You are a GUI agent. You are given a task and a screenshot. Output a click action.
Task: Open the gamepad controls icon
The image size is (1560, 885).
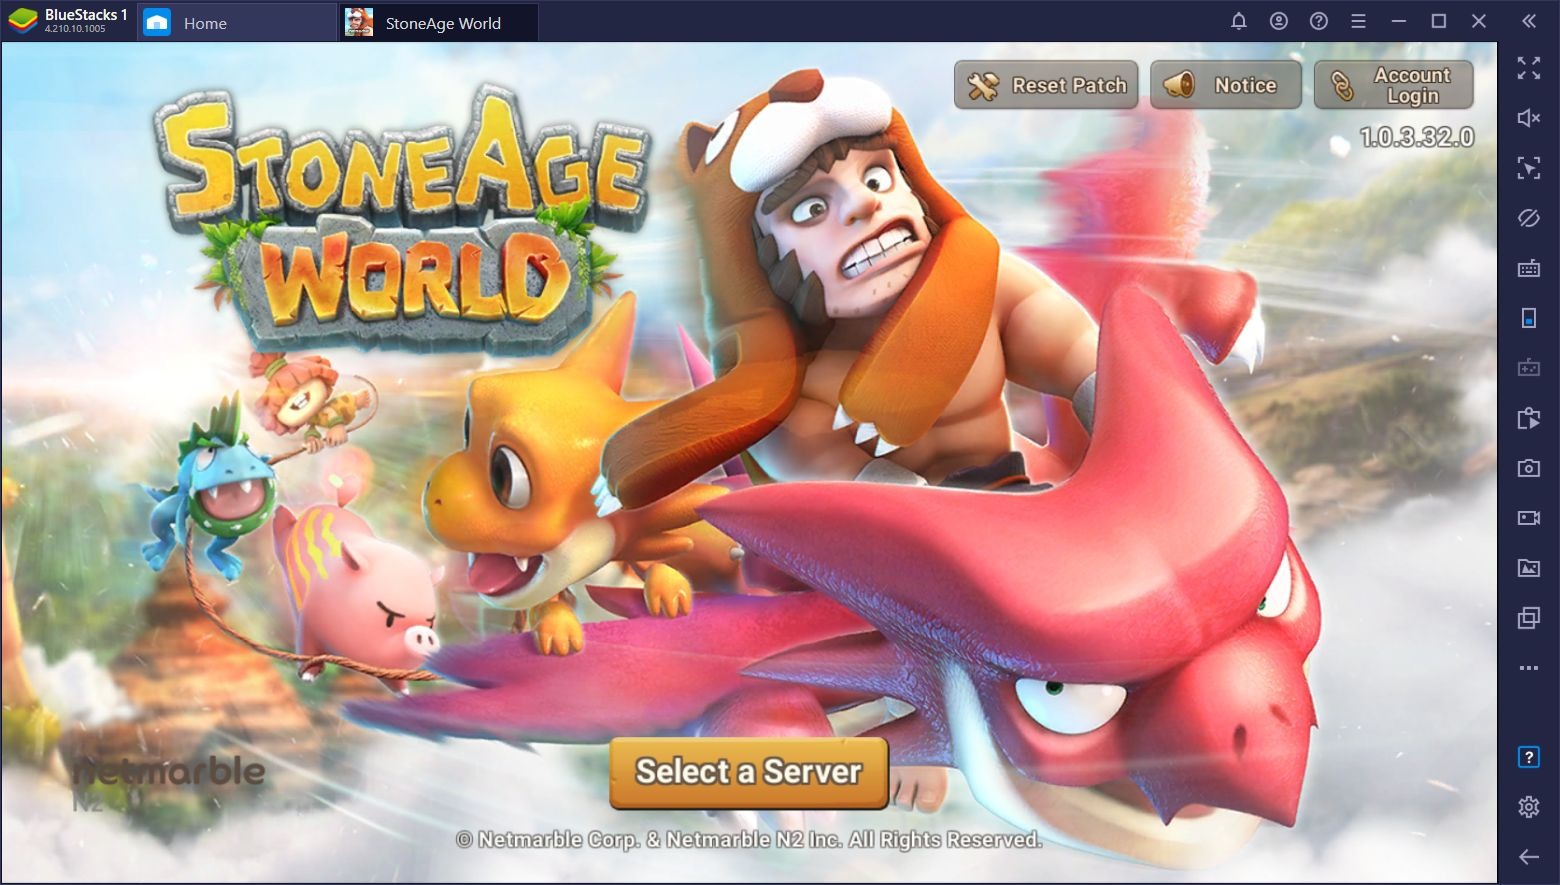coord(1528,368)
